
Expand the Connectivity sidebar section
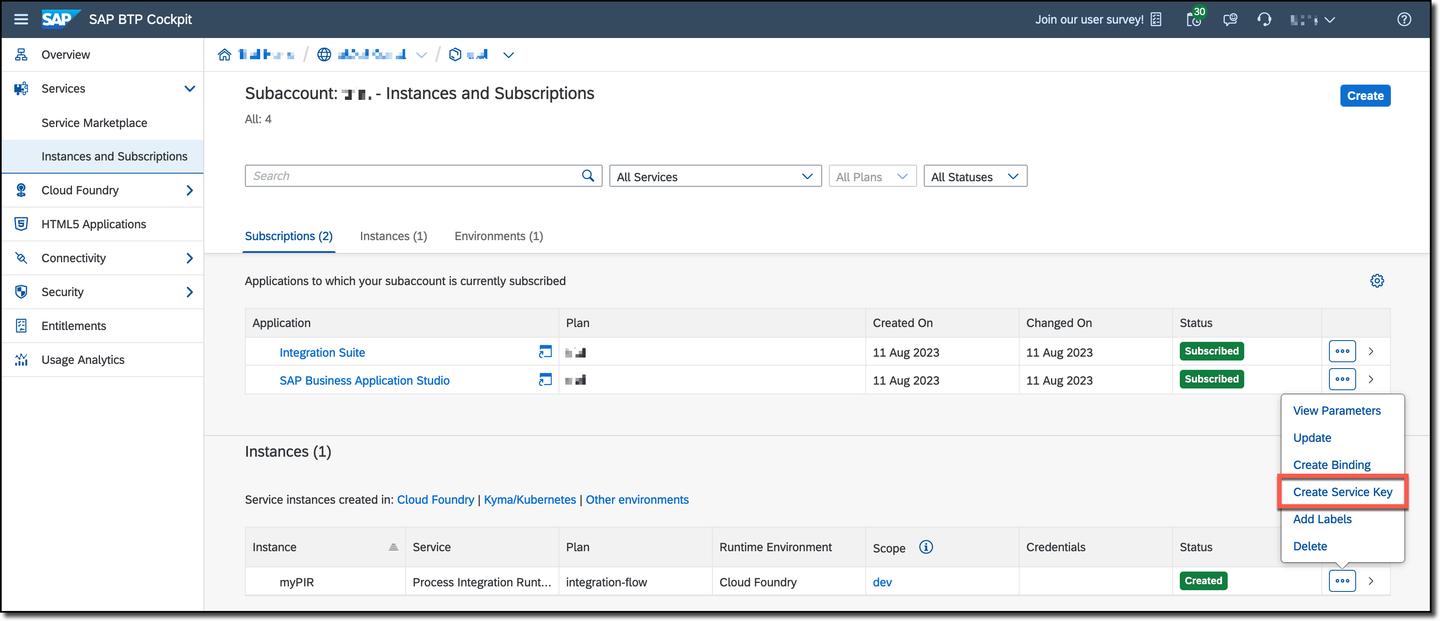[x=190, y=258]
